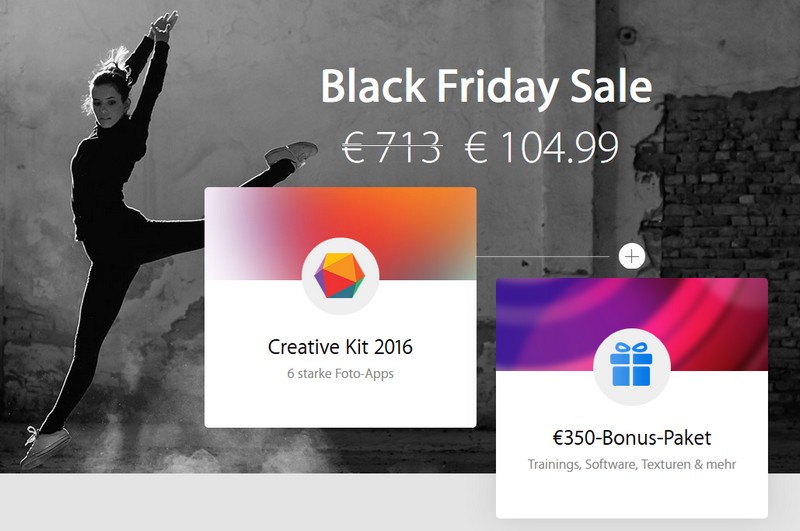The height and width of the screenshot is (531, 800).
Task: Click the Black Friday Sale heading
Action: [486, 87]
